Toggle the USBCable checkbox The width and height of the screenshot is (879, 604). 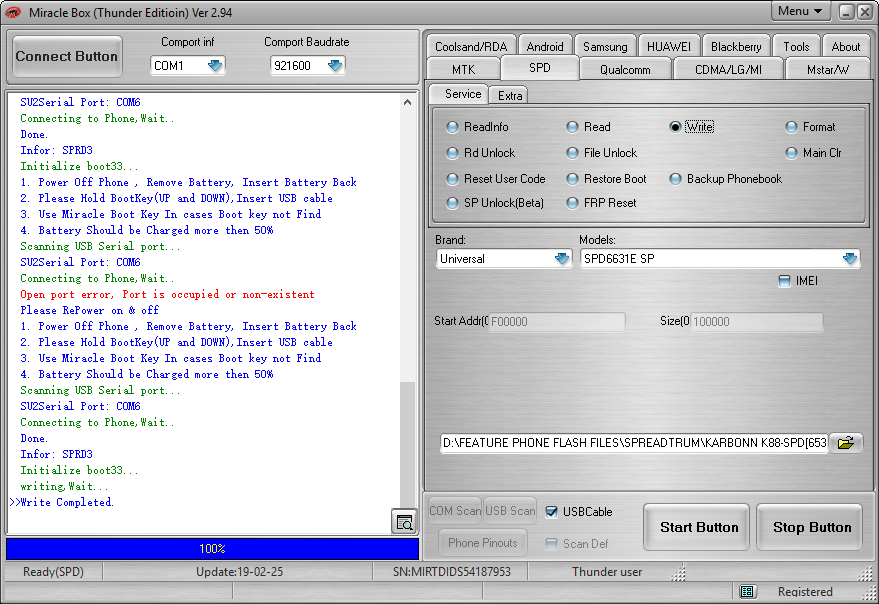552,511
